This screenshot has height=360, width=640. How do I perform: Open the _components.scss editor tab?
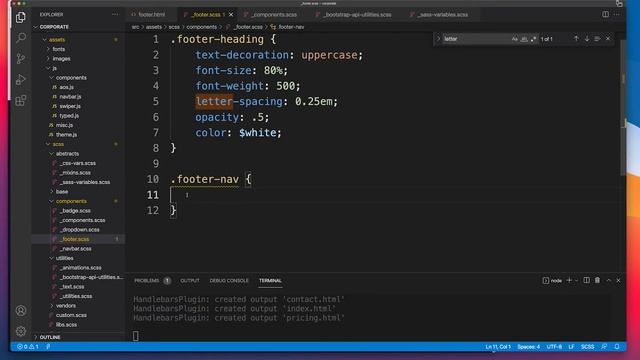tap(273, 14)
